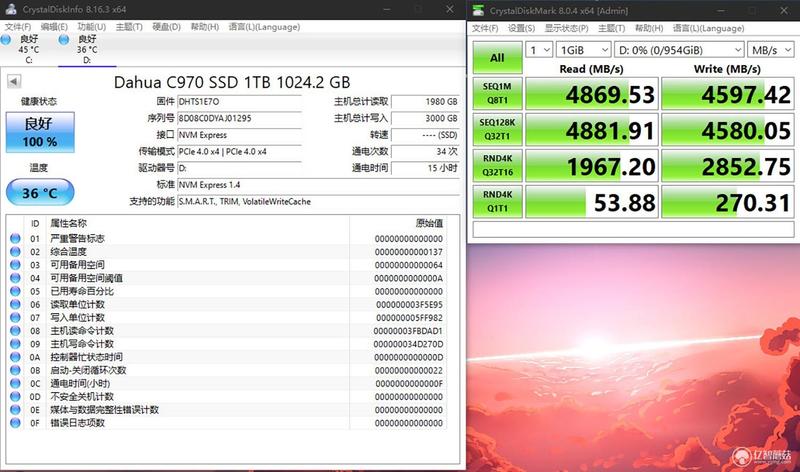800x472 pixels.
Task: Click status orb for attribute 07 写入单位计数
Action: point(15,317)
